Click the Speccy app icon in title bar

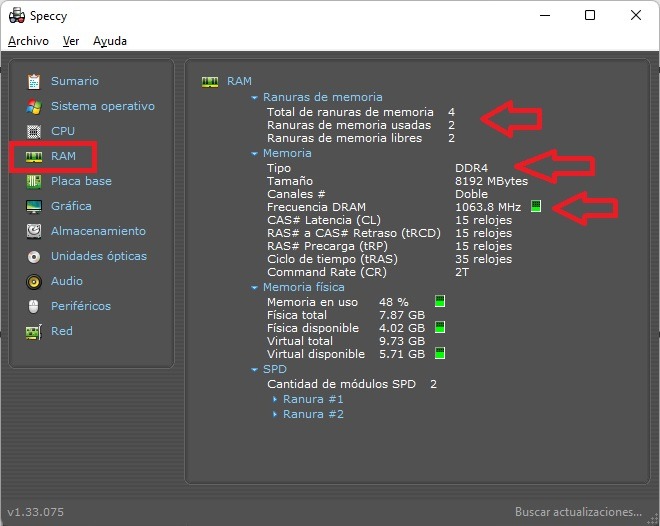pos(17,16)
